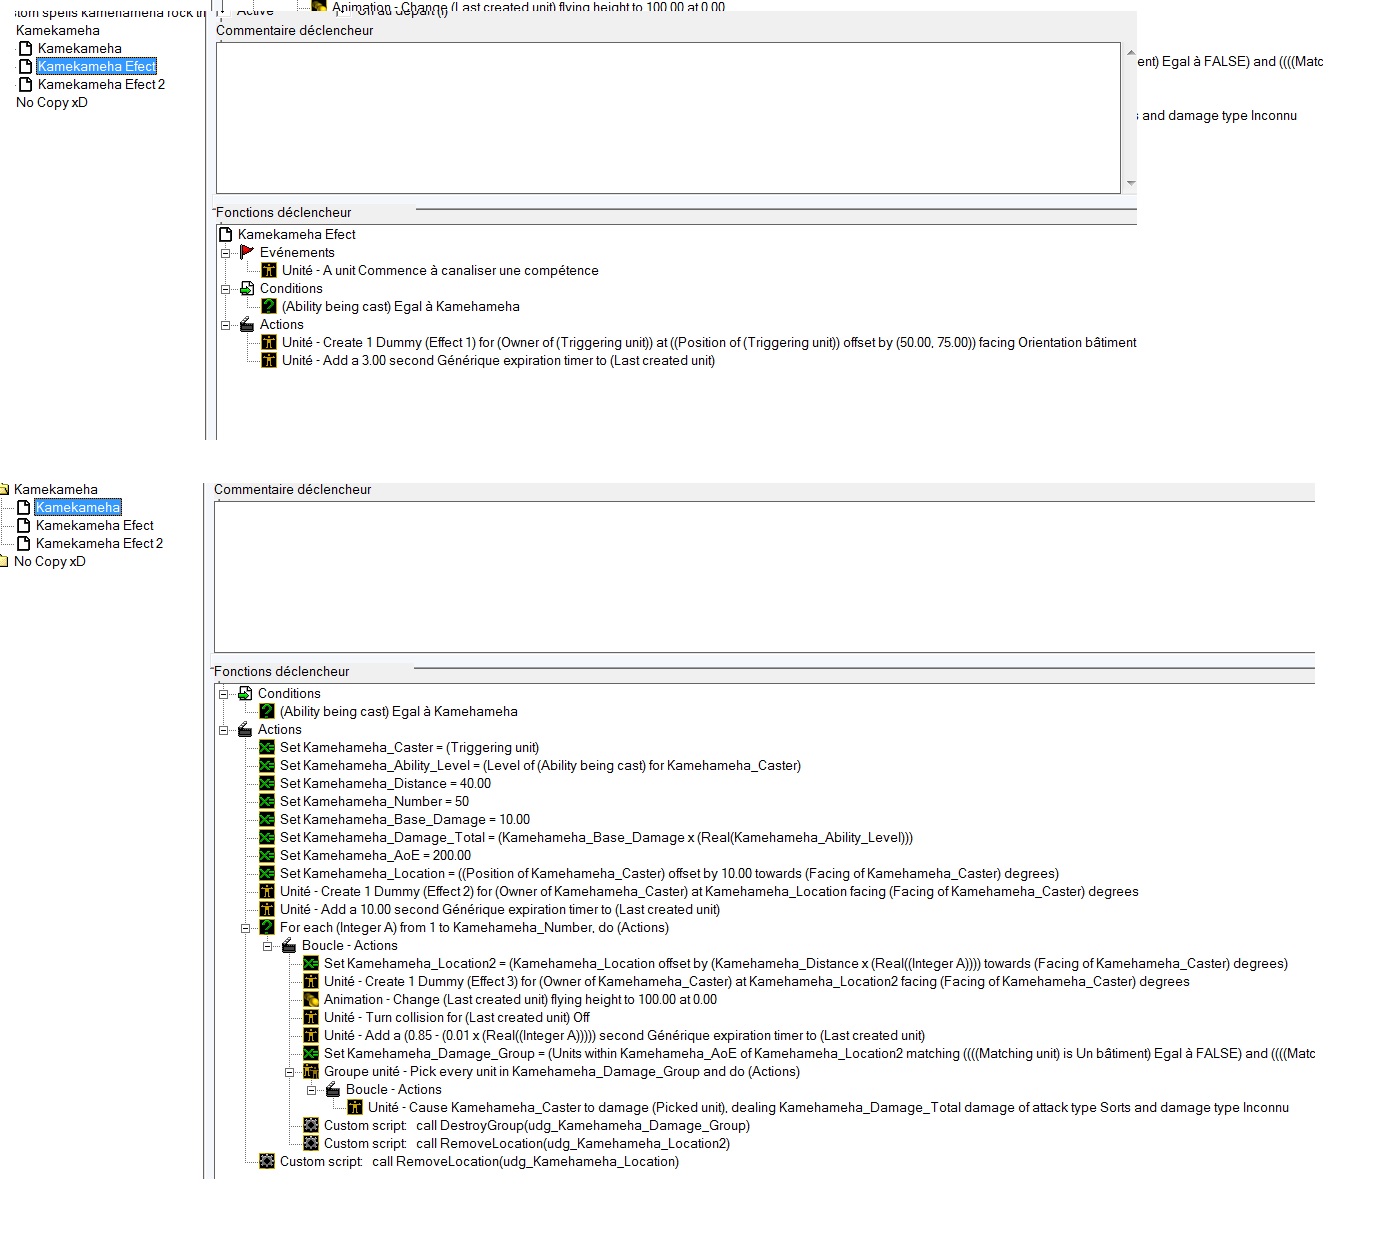Select '(Ability being cast) Egal à Kamehameha' in lower tree
The image size is (1385, 1241).
tap(399, 711)
